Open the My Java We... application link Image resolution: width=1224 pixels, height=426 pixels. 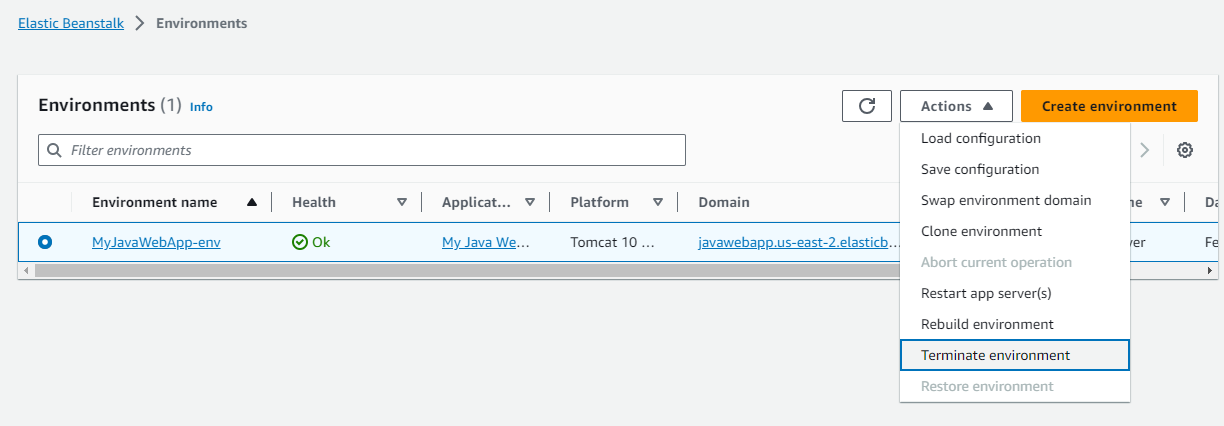486,242
